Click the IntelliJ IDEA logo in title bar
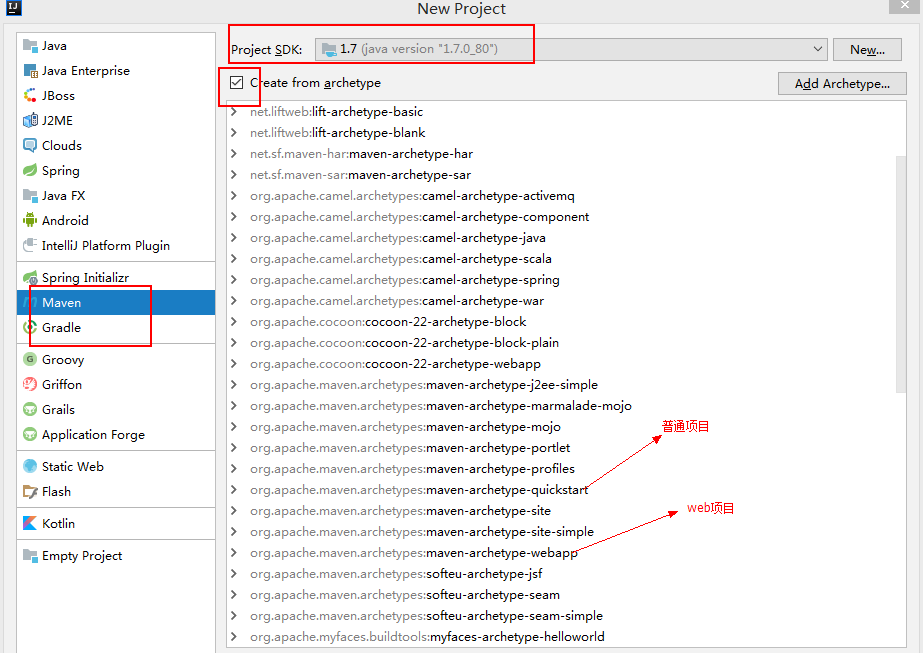This screenshot has width=923, height=653. [13, 8]
